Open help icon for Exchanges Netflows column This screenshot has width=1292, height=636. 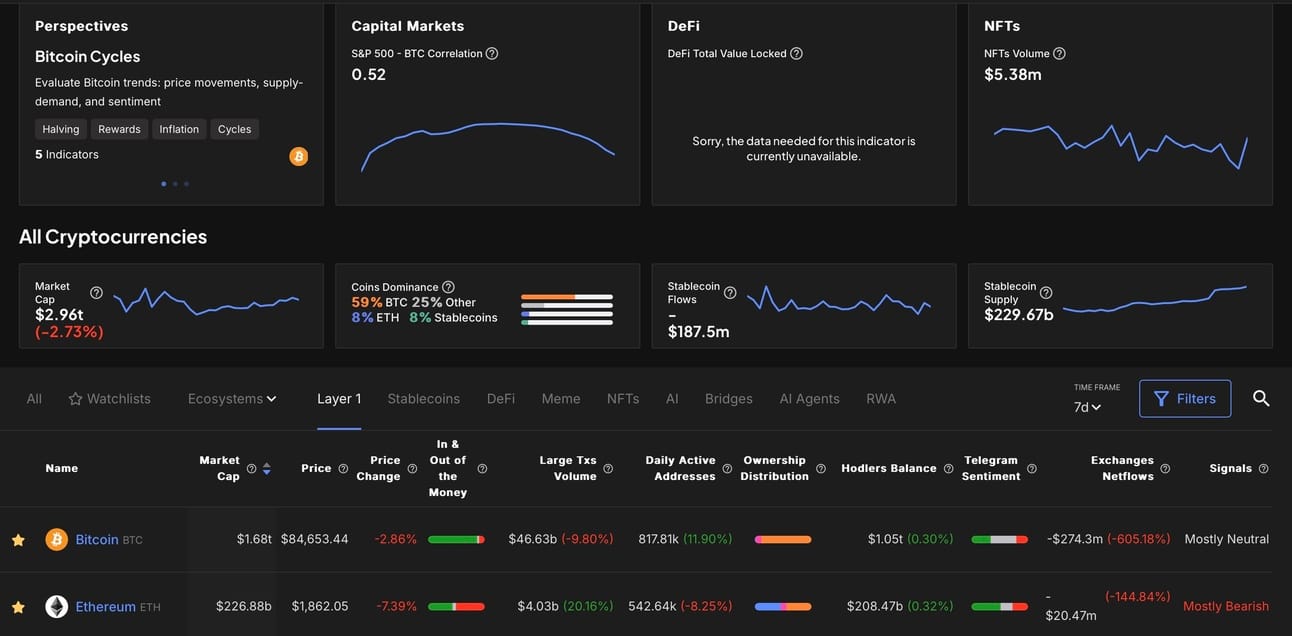(1165, 468)
